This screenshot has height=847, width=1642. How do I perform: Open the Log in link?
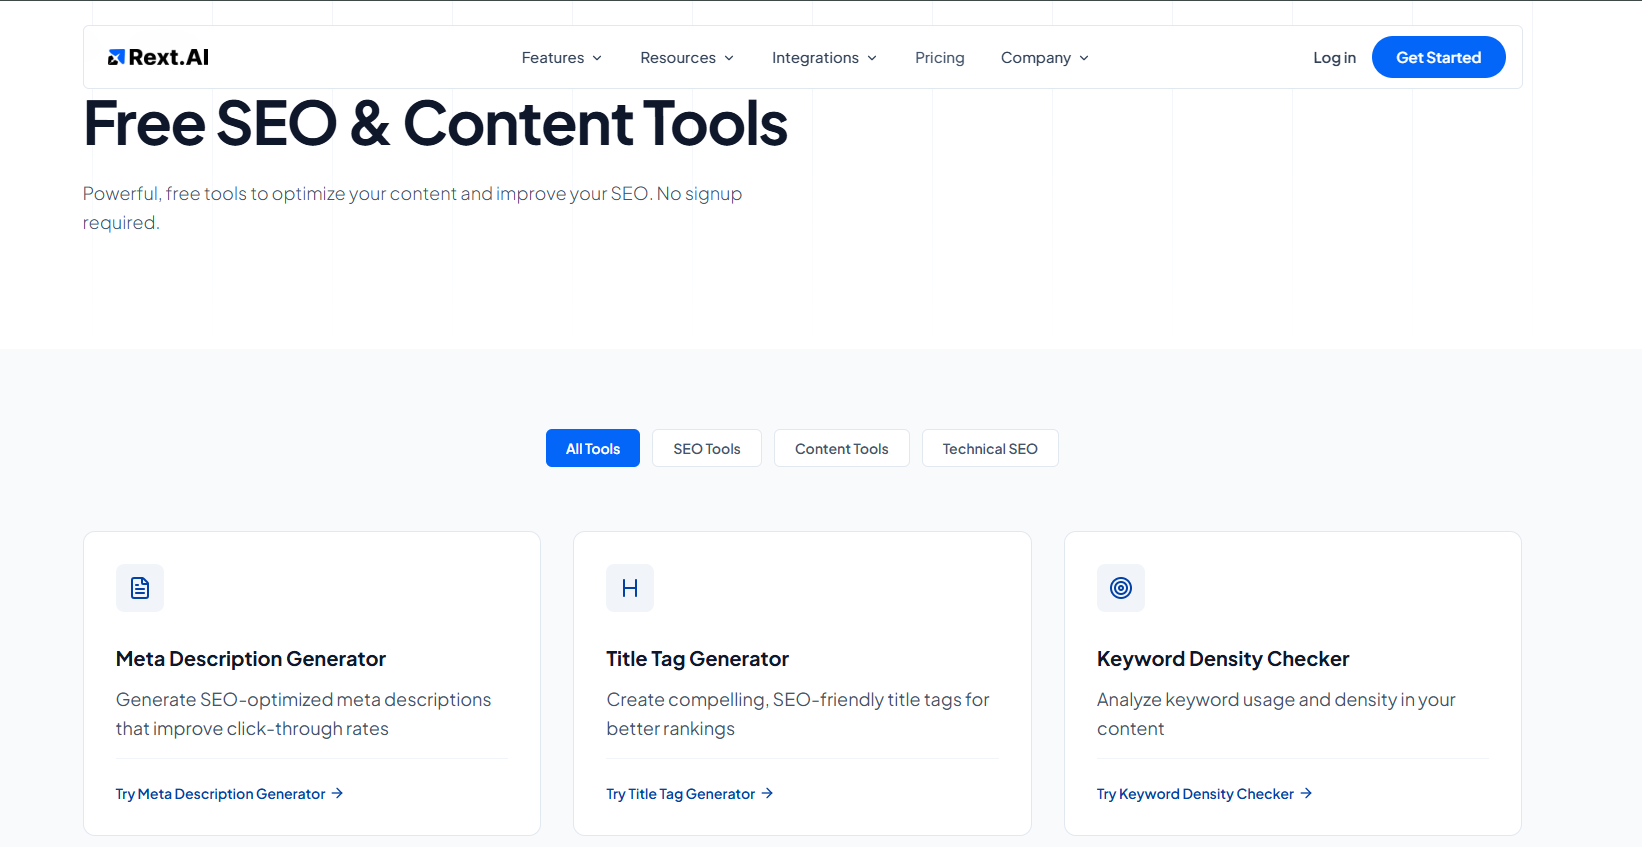click(x=1335, y=58)
